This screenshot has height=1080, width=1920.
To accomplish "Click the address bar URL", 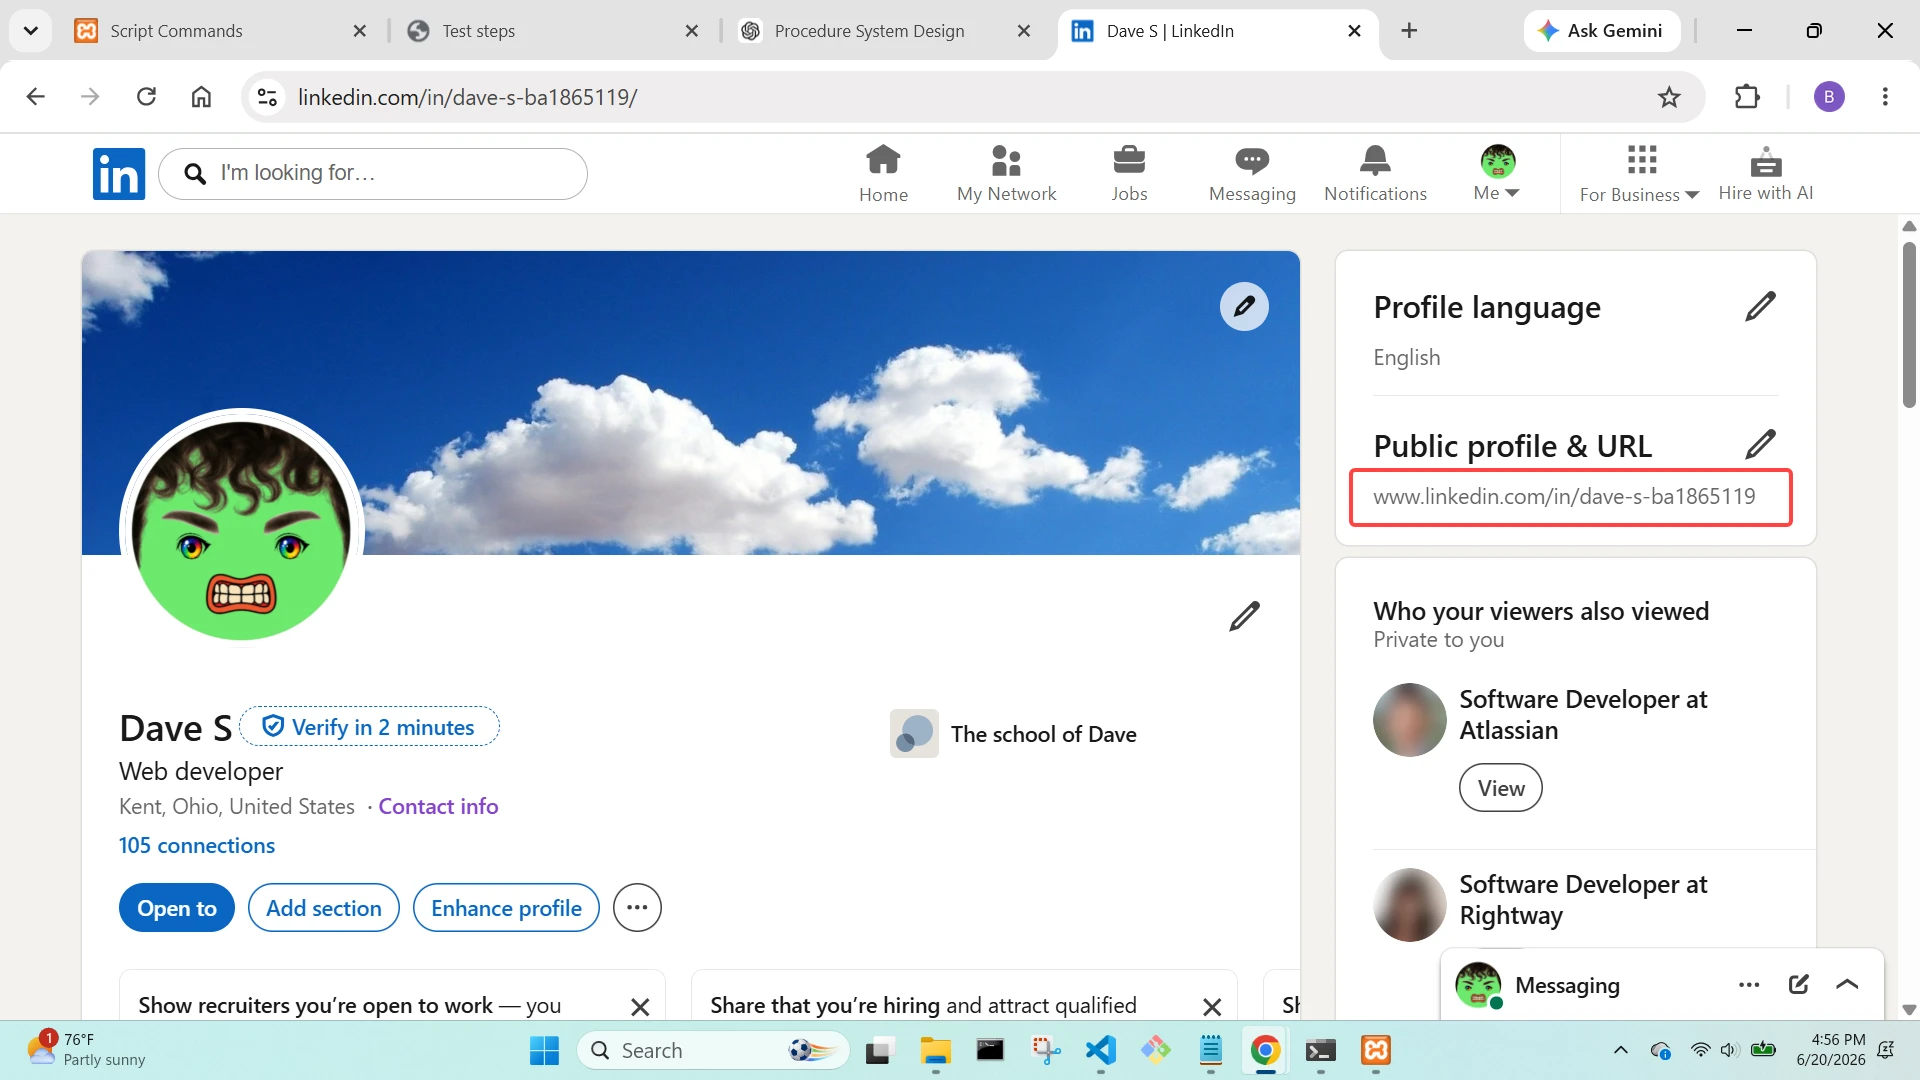I will pyautogui.click(x=467, y=97).
